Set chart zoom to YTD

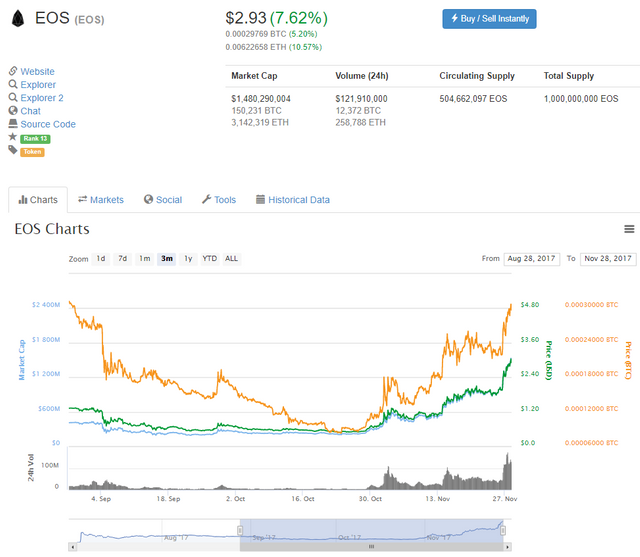210,259
